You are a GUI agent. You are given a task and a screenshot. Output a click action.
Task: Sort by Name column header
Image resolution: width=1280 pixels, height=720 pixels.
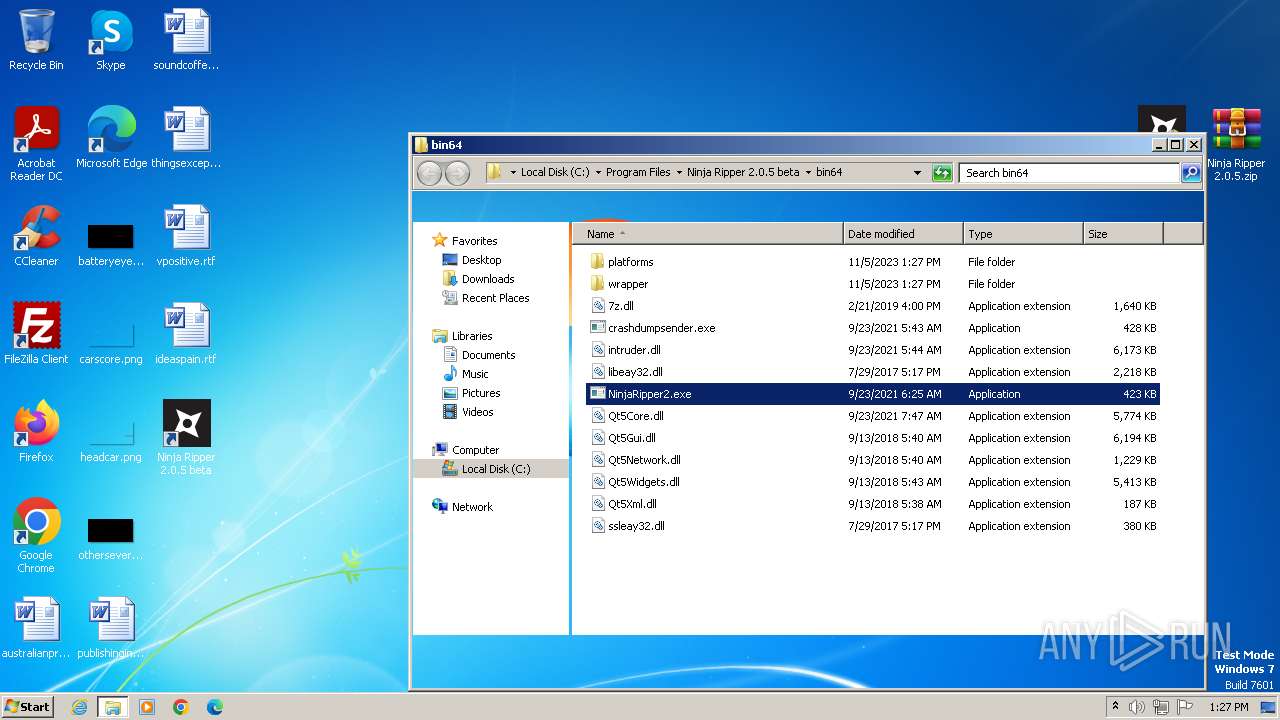click(709, 234)
